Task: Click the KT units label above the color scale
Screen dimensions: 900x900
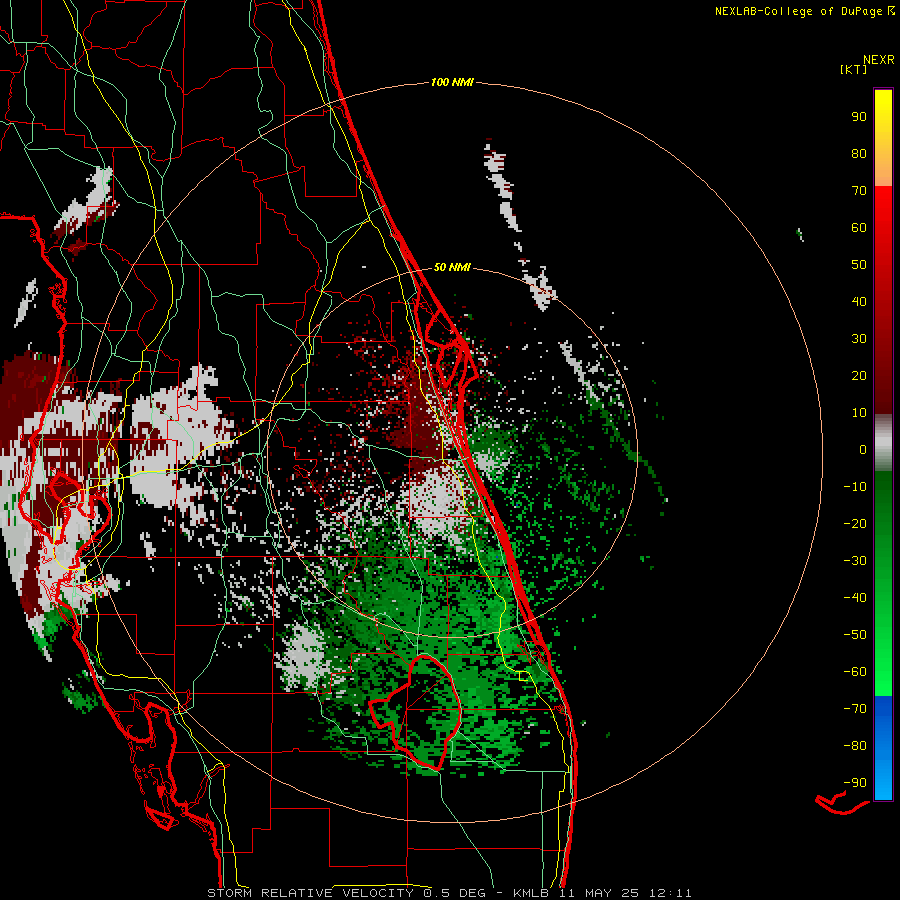Action: (854, 69)
